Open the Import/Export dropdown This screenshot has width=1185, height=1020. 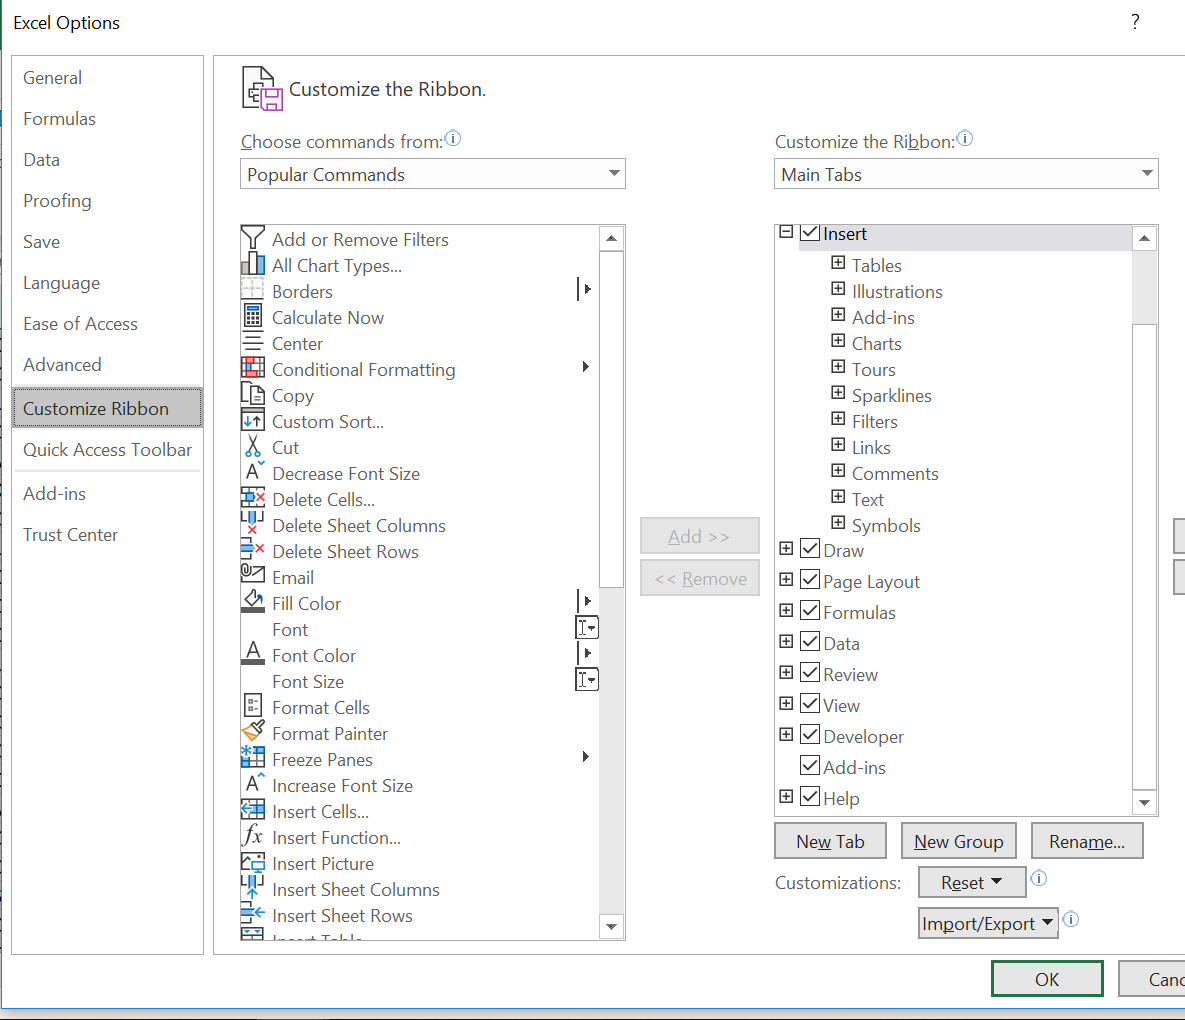tap(988, 922)
